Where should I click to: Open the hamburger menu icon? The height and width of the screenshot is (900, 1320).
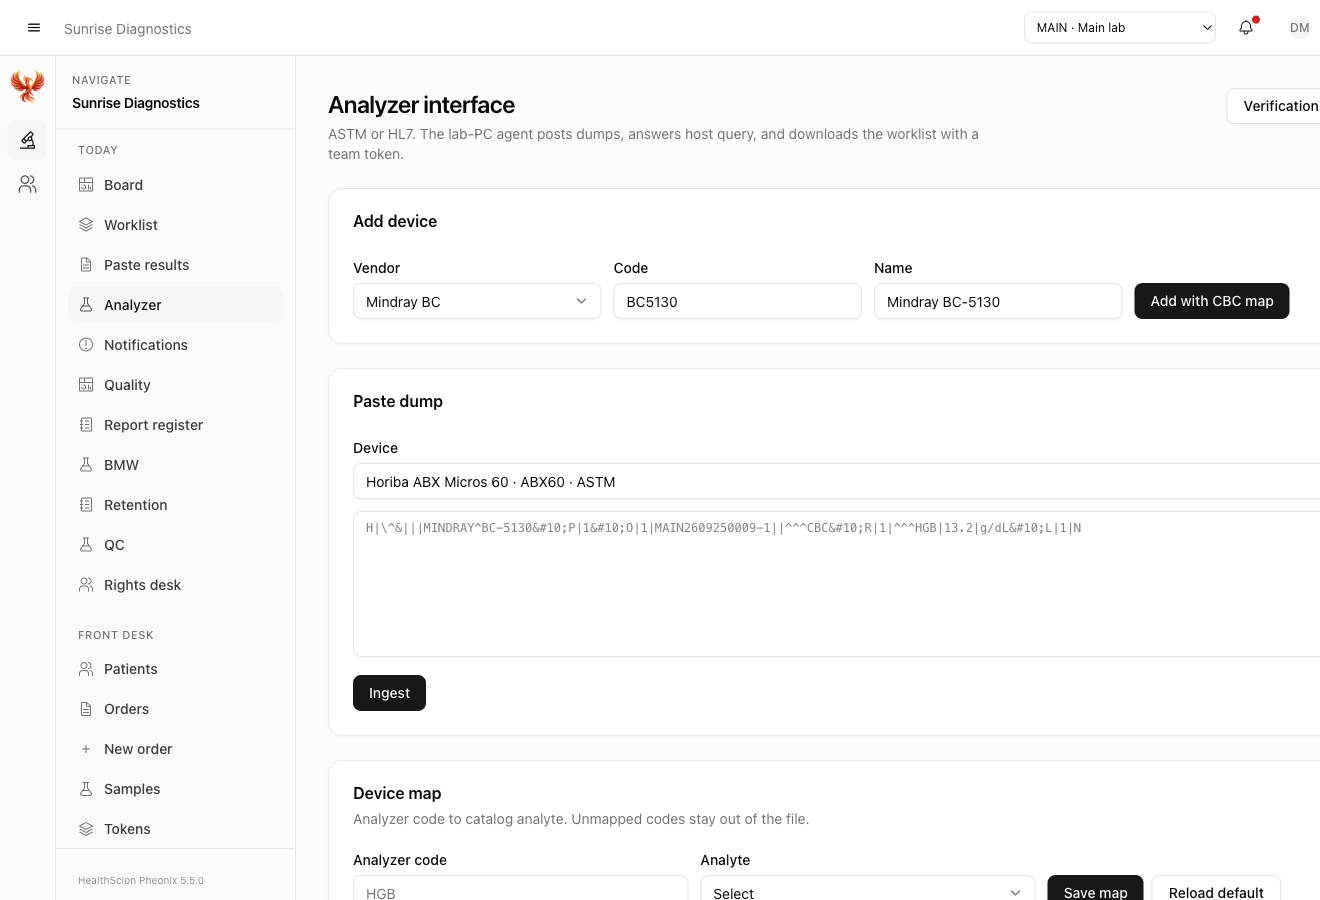pyautogui.click(x=34, y=28)
